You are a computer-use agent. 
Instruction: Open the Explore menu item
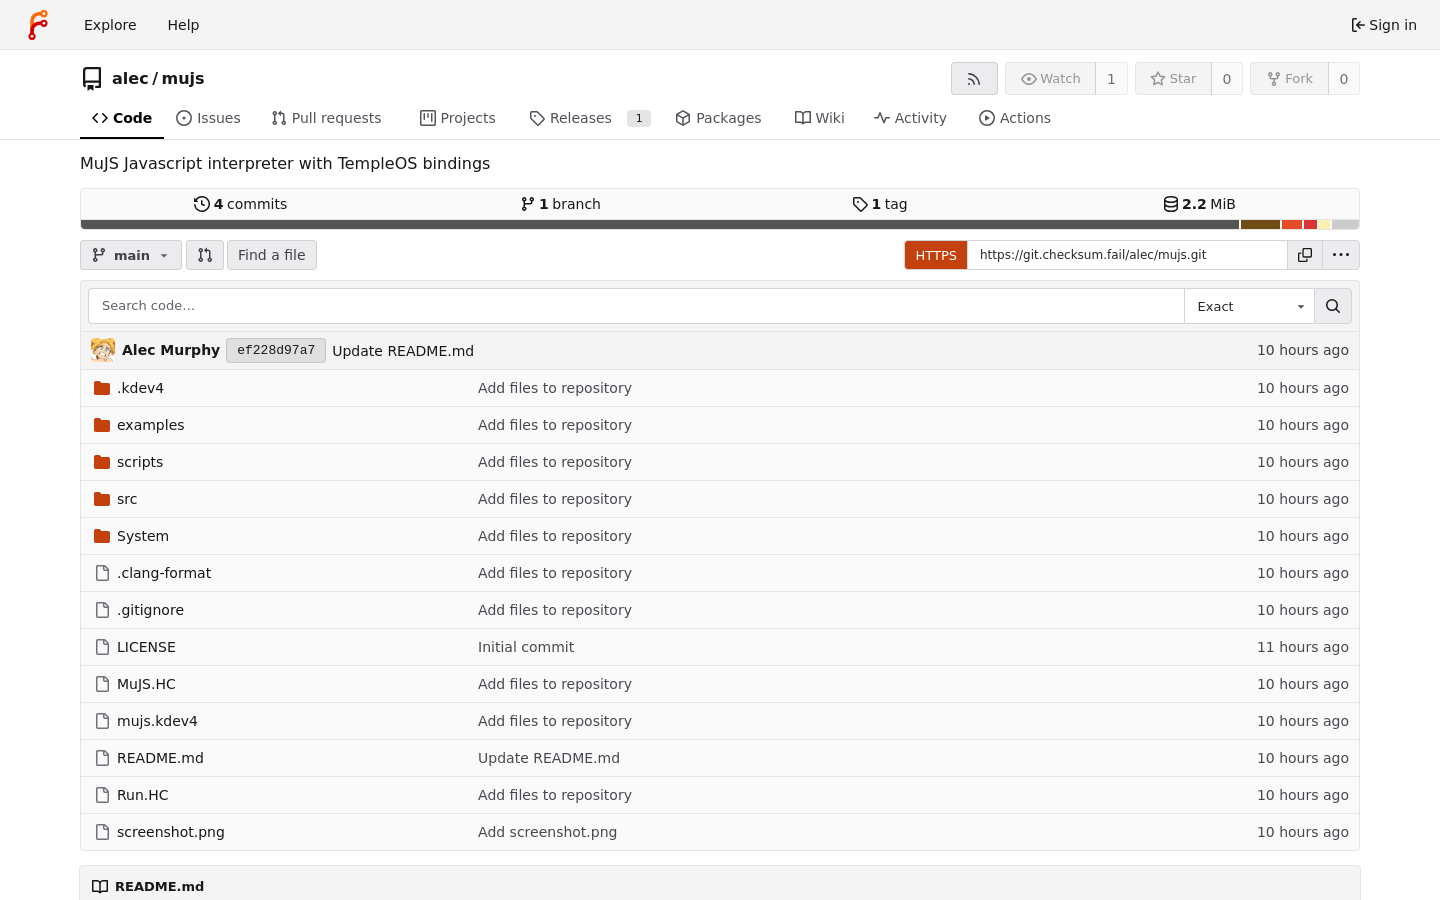point(110,25)
